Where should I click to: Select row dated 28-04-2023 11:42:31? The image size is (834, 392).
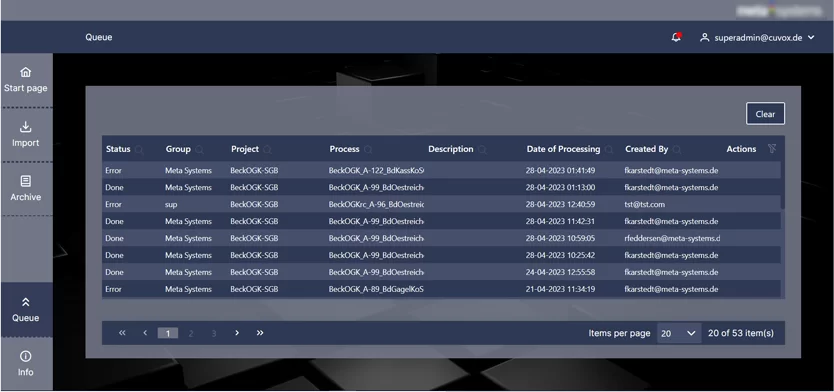(441, 221)
